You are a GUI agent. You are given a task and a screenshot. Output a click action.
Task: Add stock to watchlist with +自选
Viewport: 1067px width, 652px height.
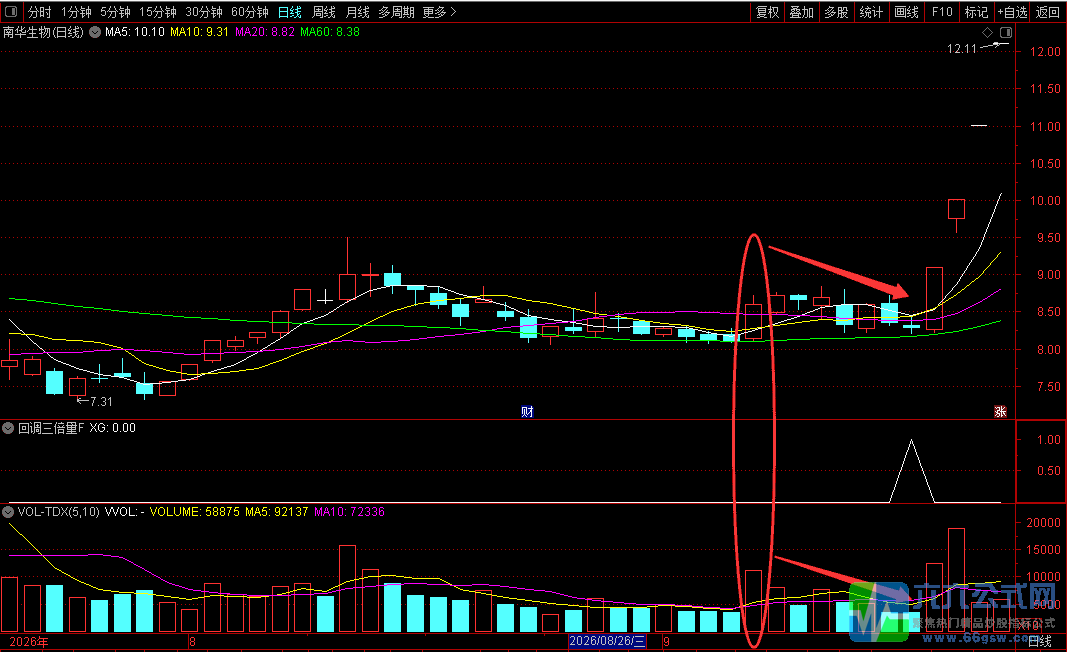click(1013, 12)
